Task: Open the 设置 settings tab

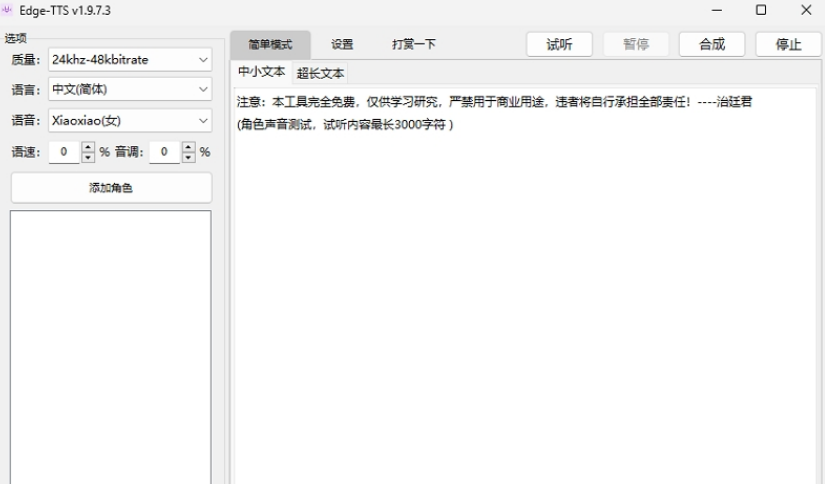Action: coord(342,45)
